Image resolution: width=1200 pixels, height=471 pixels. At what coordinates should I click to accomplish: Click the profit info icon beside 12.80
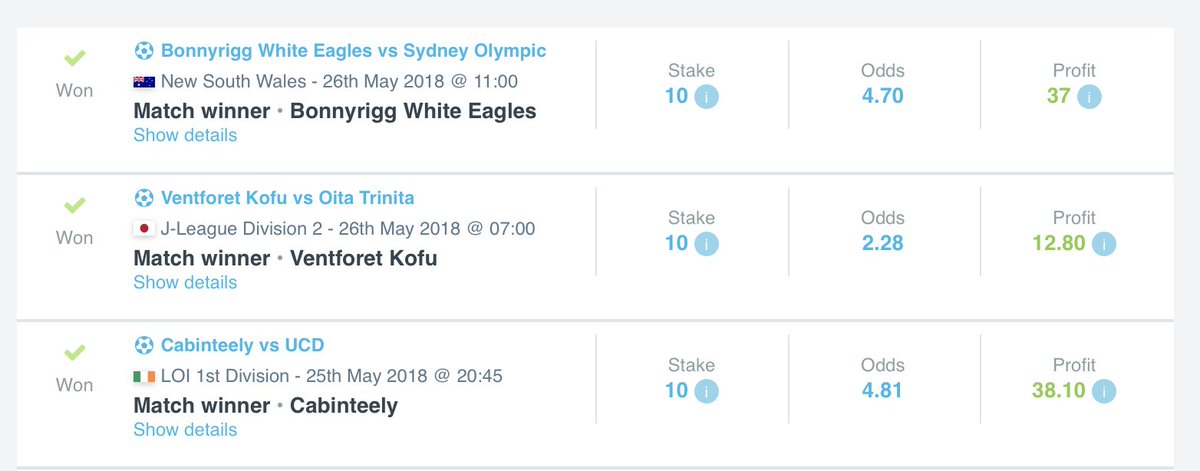coord(1105,243)
